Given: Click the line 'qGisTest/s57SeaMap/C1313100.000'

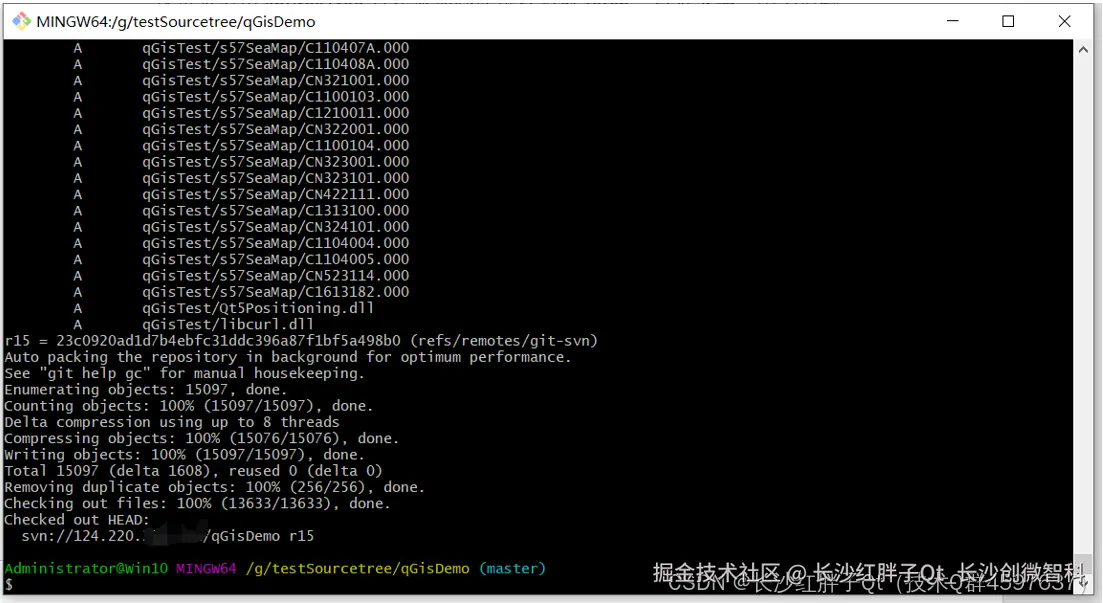Looking at the screenshot, I should point(276,210).
